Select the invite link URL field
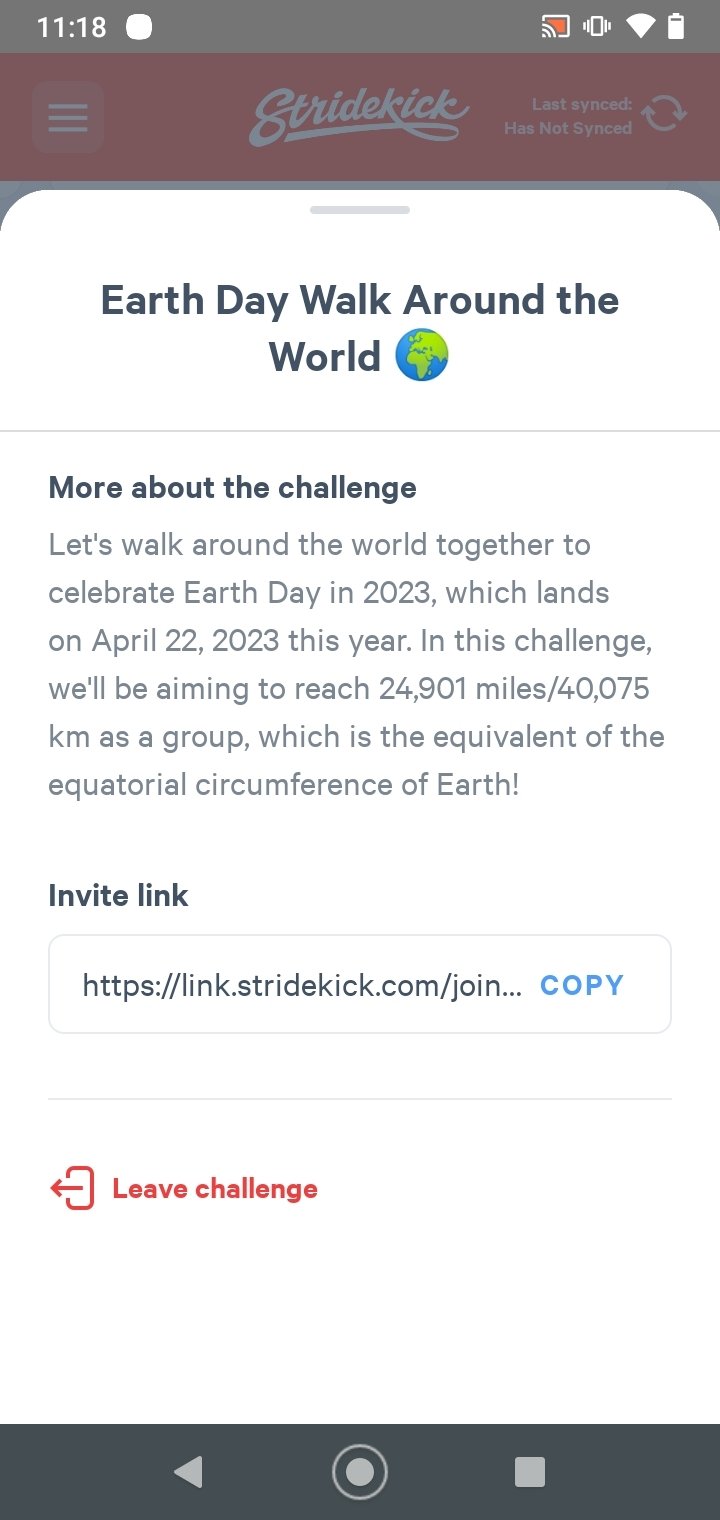 tap(360, 984)
